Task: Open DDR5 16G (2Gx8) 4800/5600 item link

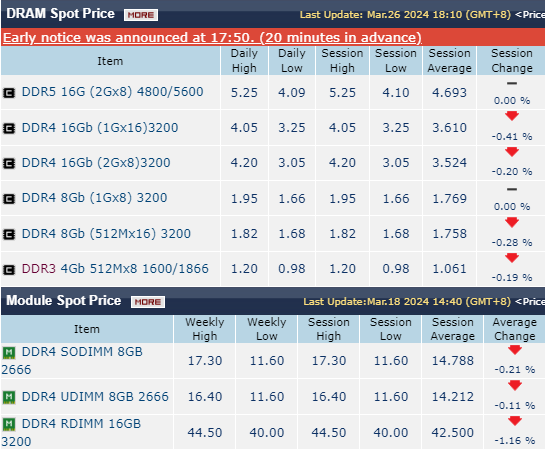Action: pos(112,92)
